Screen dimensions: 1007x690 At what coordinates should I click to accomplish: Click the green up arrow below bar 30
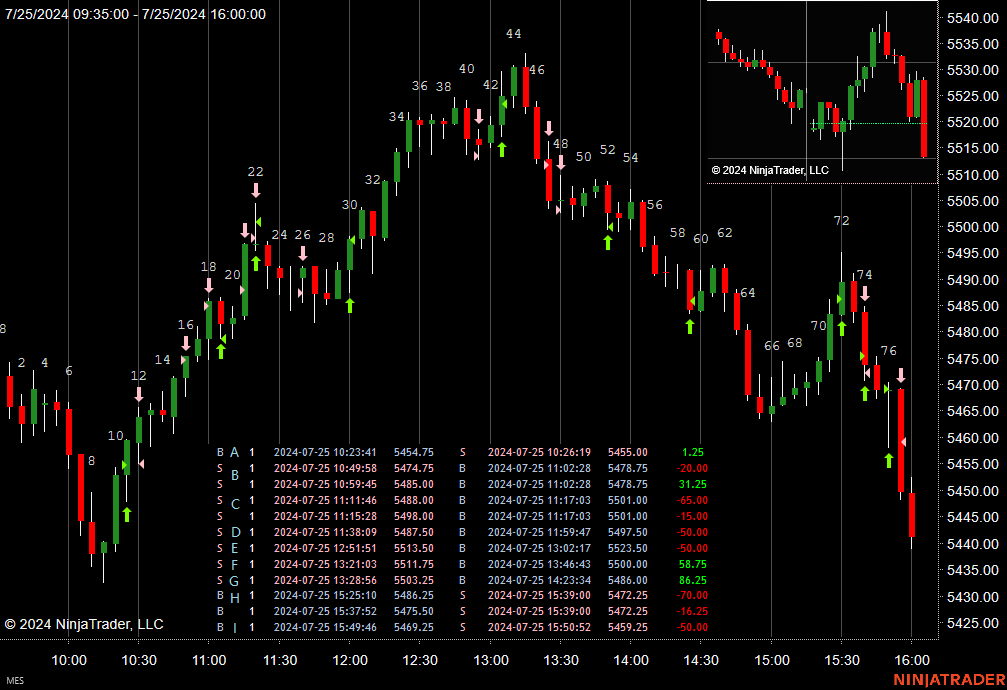click(x=350, y=304)
